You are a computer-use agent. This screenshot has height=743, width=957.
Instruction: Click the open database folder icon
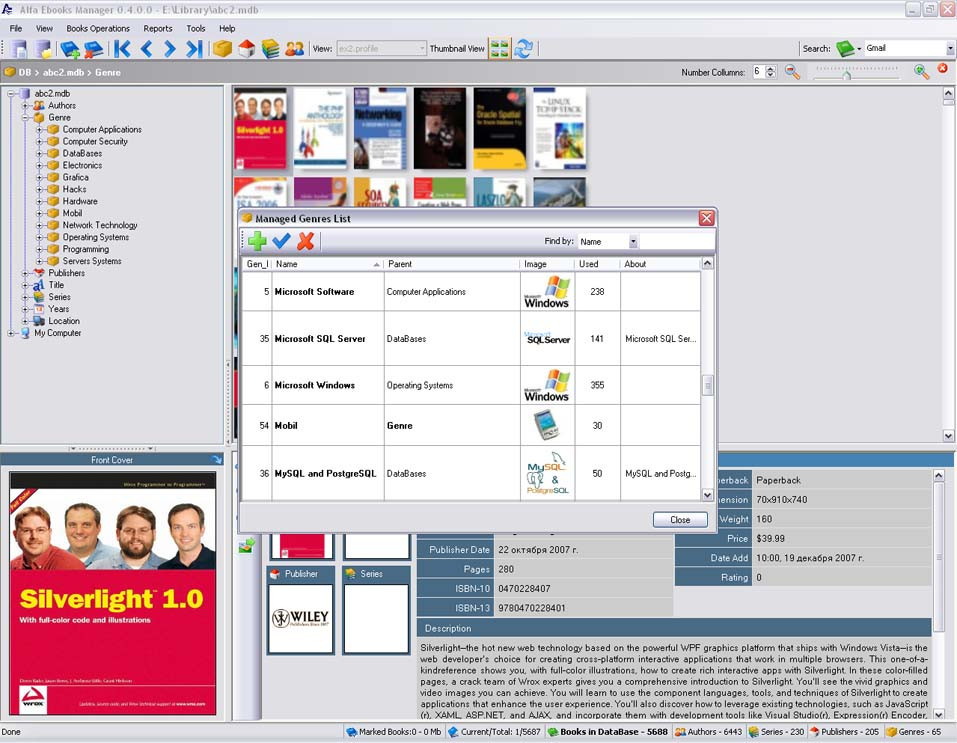pos(43,49)
